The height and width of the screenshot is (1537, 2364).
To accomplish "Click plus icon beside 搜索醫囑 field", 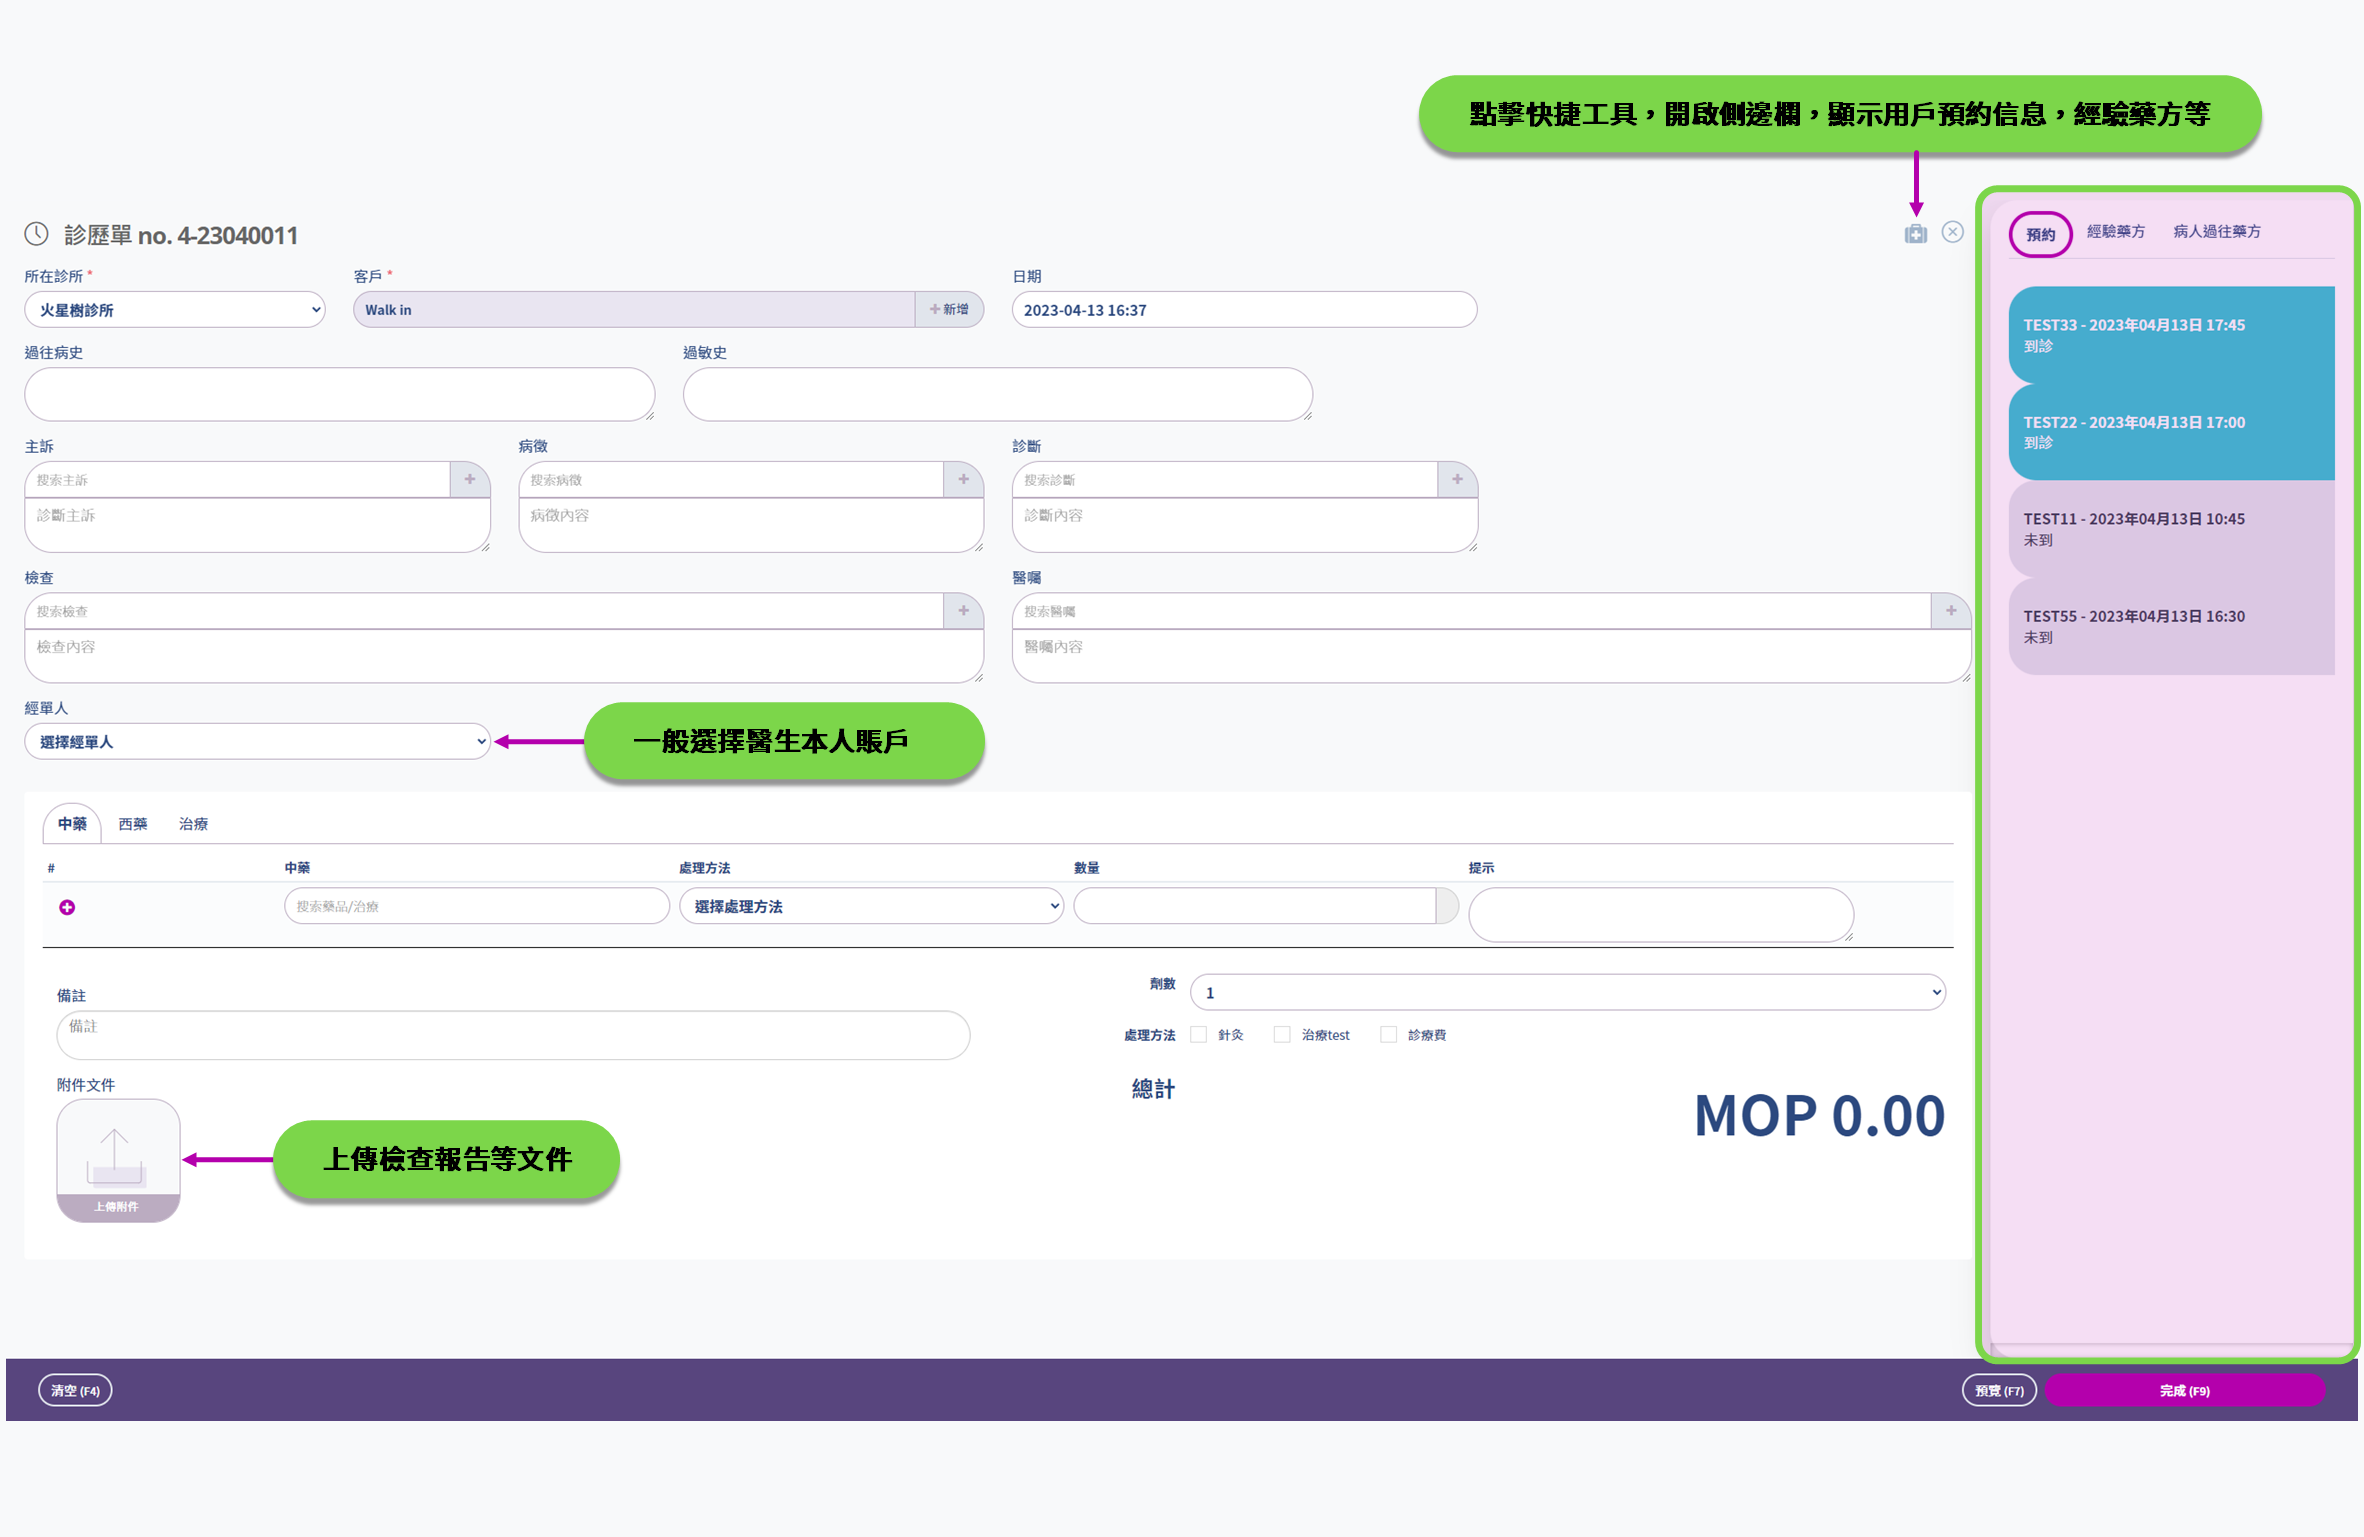I will 1950,610.
